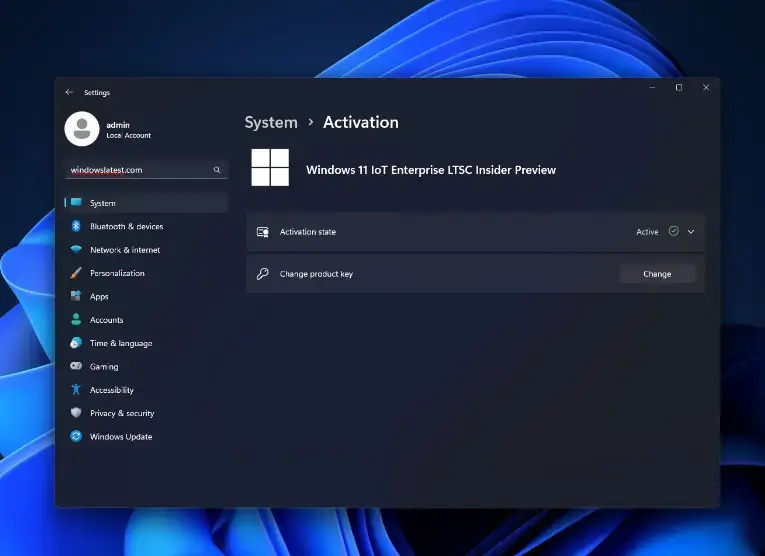
Task: Click the Gaming controller icon
Action: pos(76,366)
